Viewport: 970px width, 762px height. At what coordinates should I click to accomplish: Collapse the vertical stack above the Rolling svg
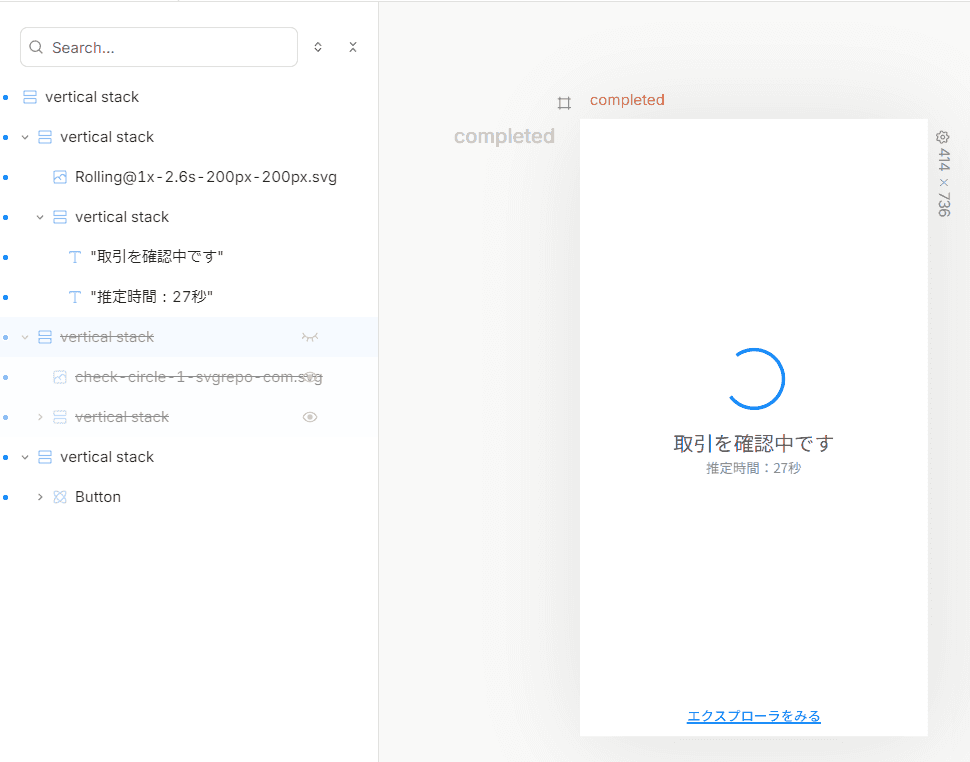[x=25, y=137]
